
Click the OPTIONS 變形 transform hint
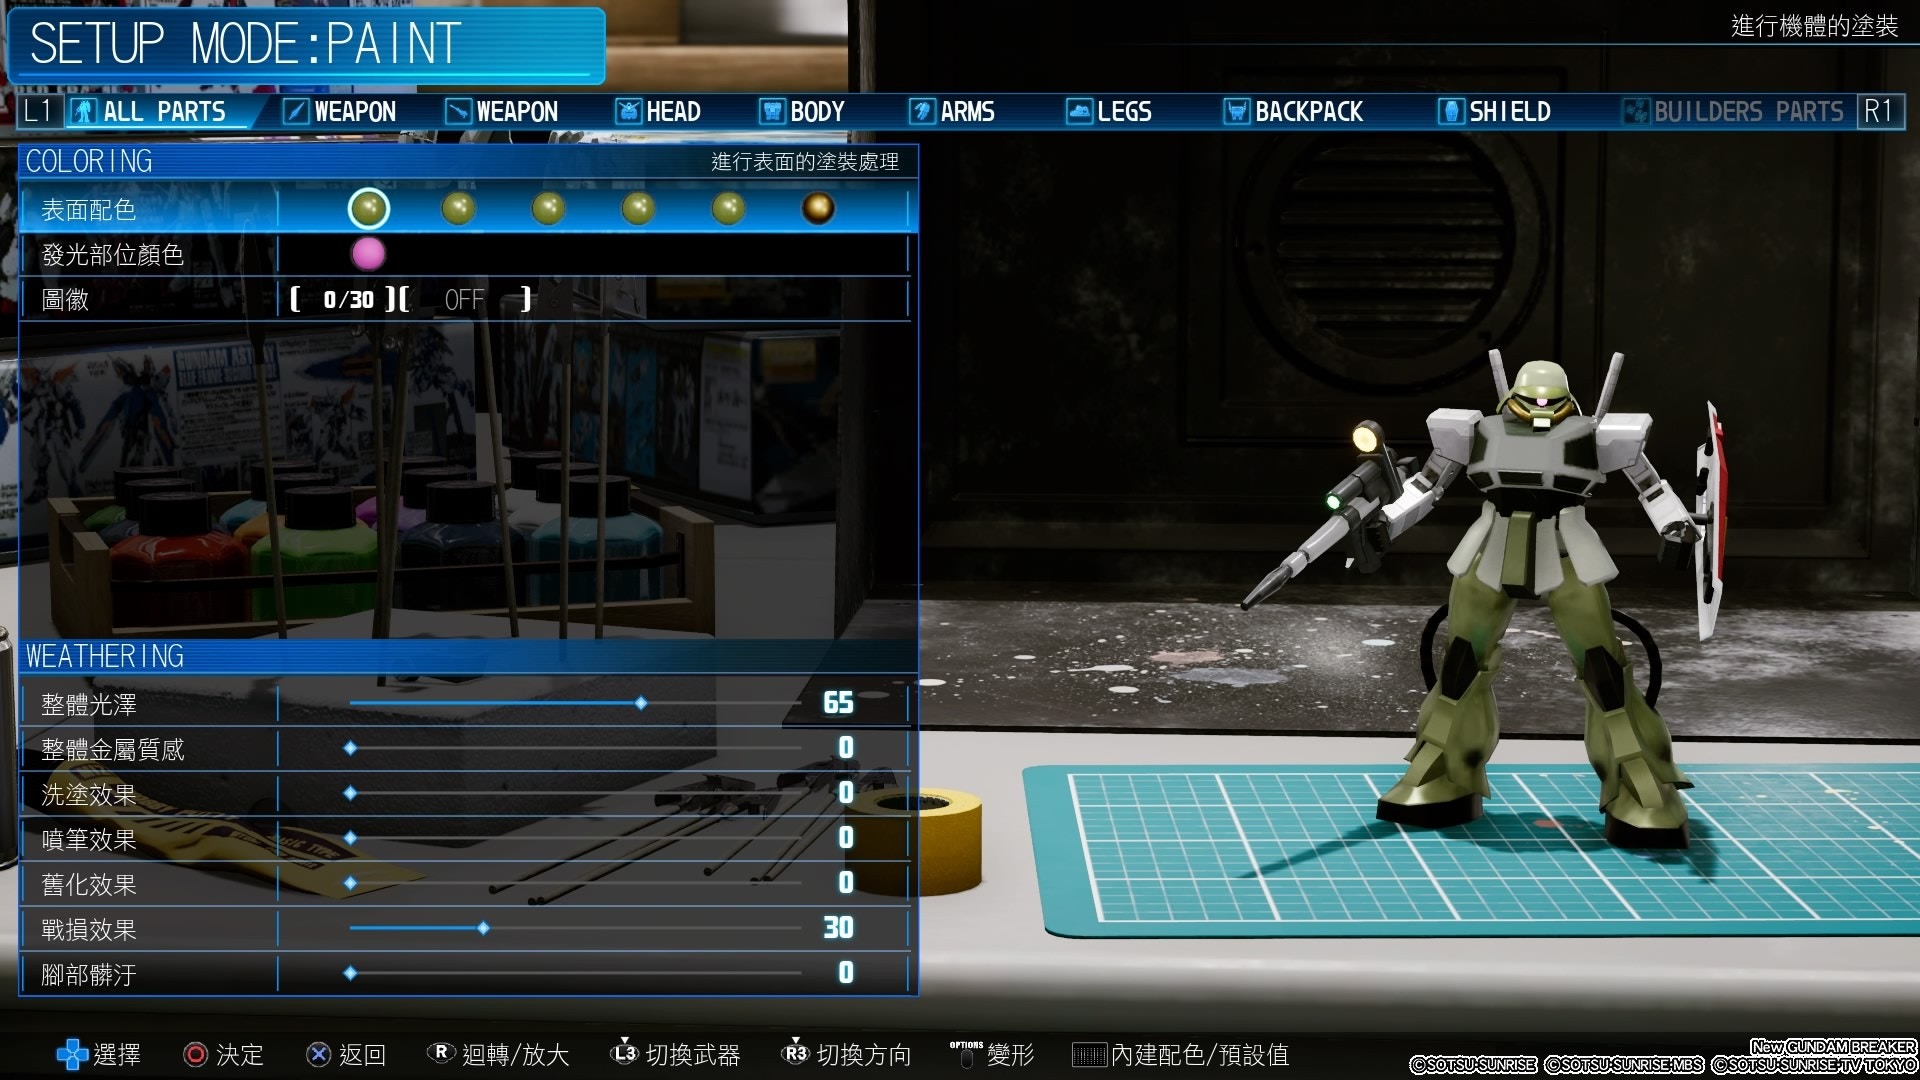[x=992, y=1054]
